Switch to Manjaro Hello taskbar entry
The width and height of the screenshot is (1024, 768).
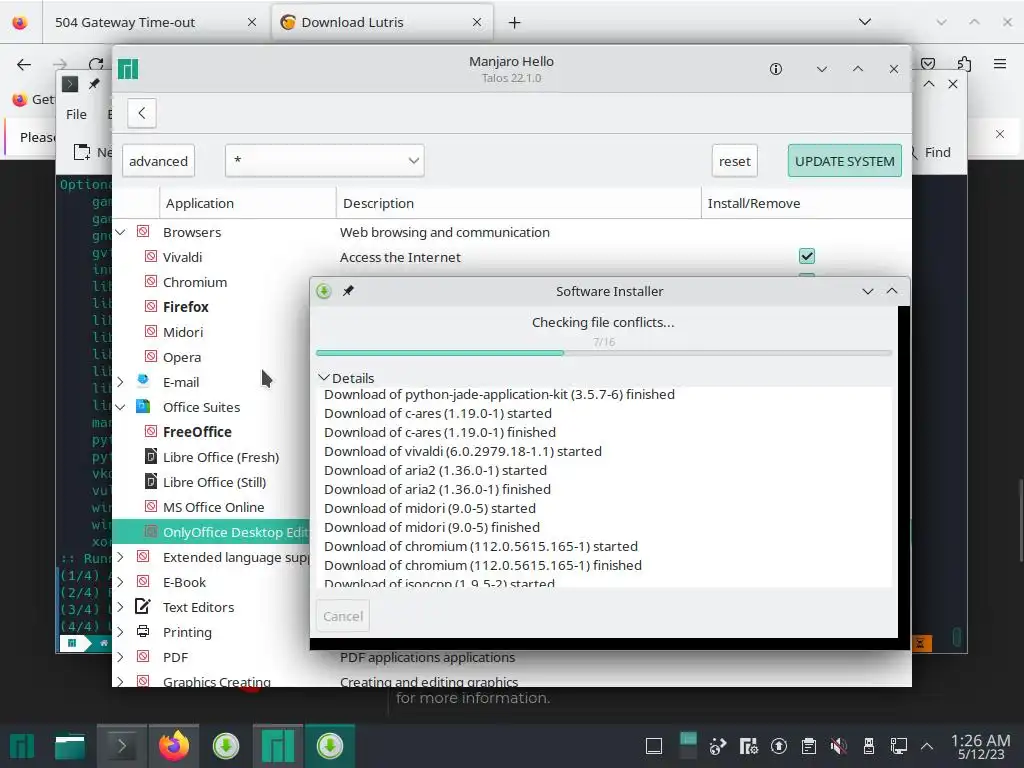point(278,746)
